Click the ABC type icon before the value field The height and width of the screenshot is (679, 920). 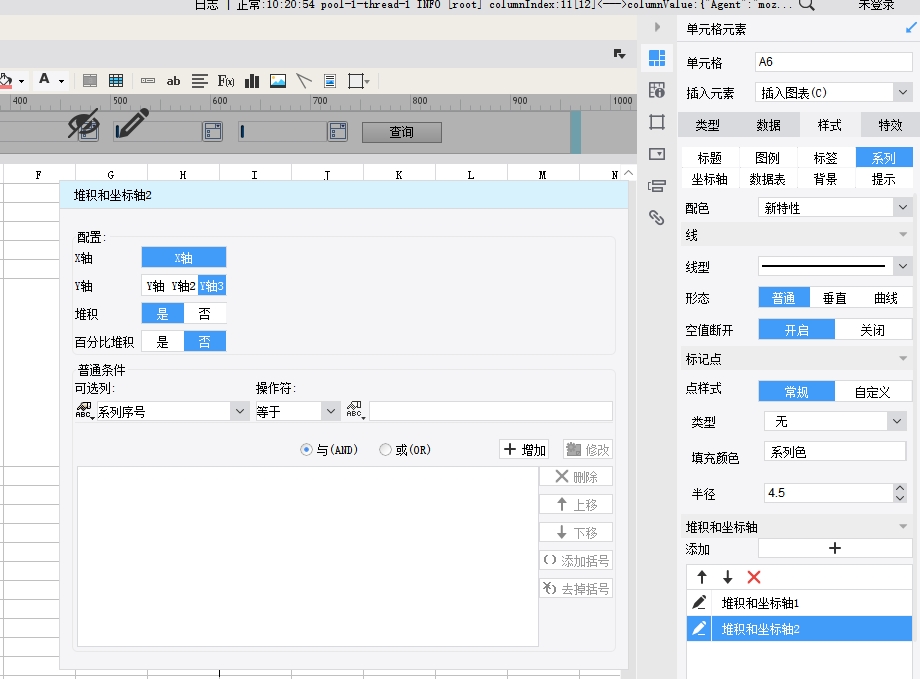pyautogui.click(x=355, y=410)
